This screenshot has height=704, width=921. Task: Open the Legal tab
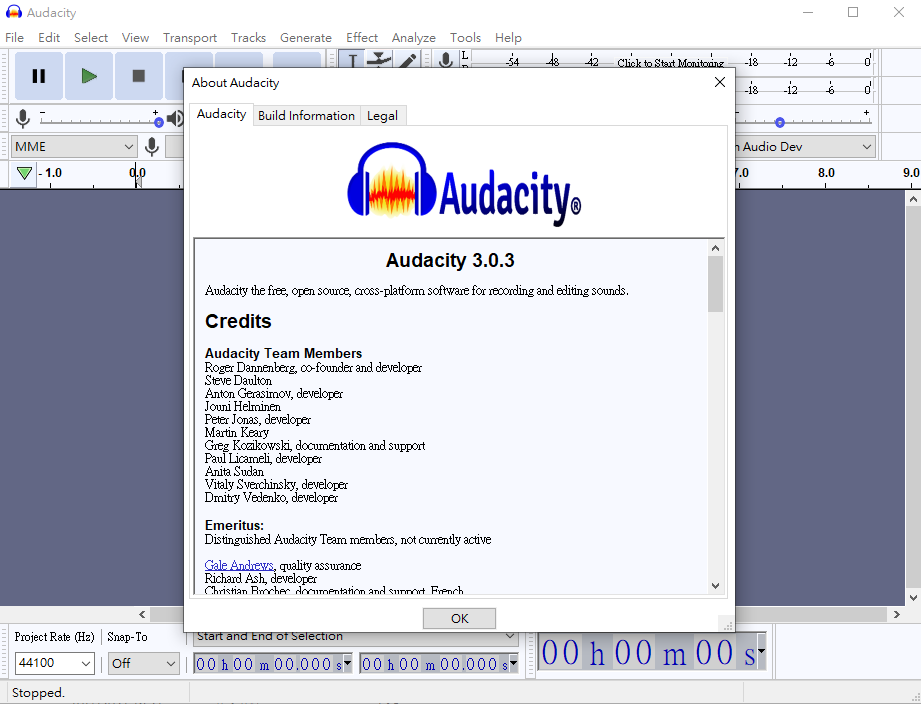click(x=382, y=115)
